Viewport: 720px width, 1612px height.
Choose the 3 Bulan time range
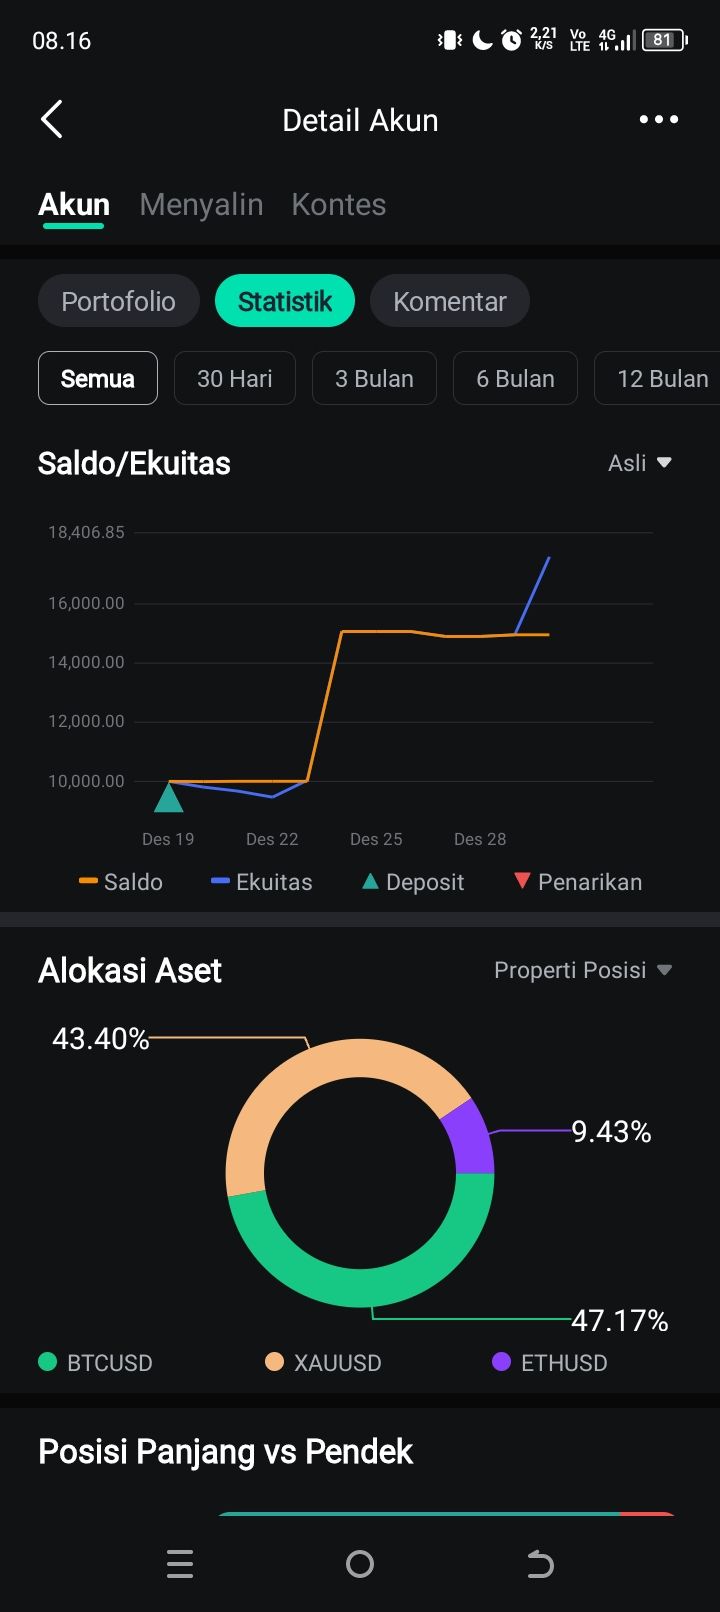coord(374,379)
